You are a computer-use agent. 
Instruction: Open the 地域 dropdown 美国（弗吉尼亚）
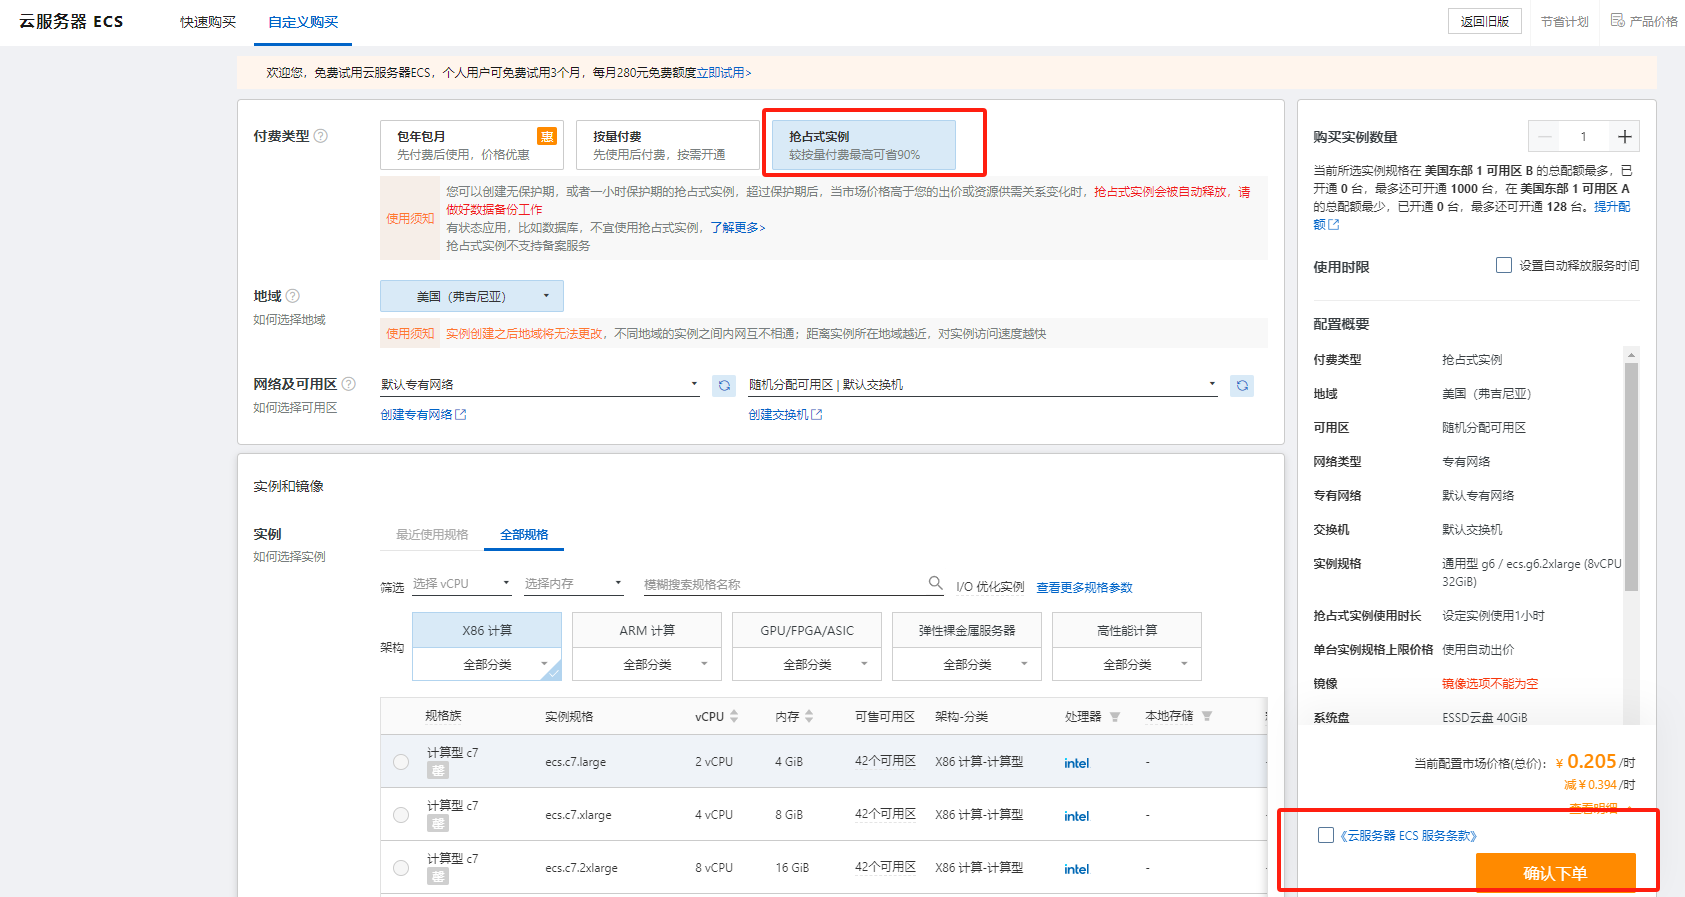coord(472,296)
